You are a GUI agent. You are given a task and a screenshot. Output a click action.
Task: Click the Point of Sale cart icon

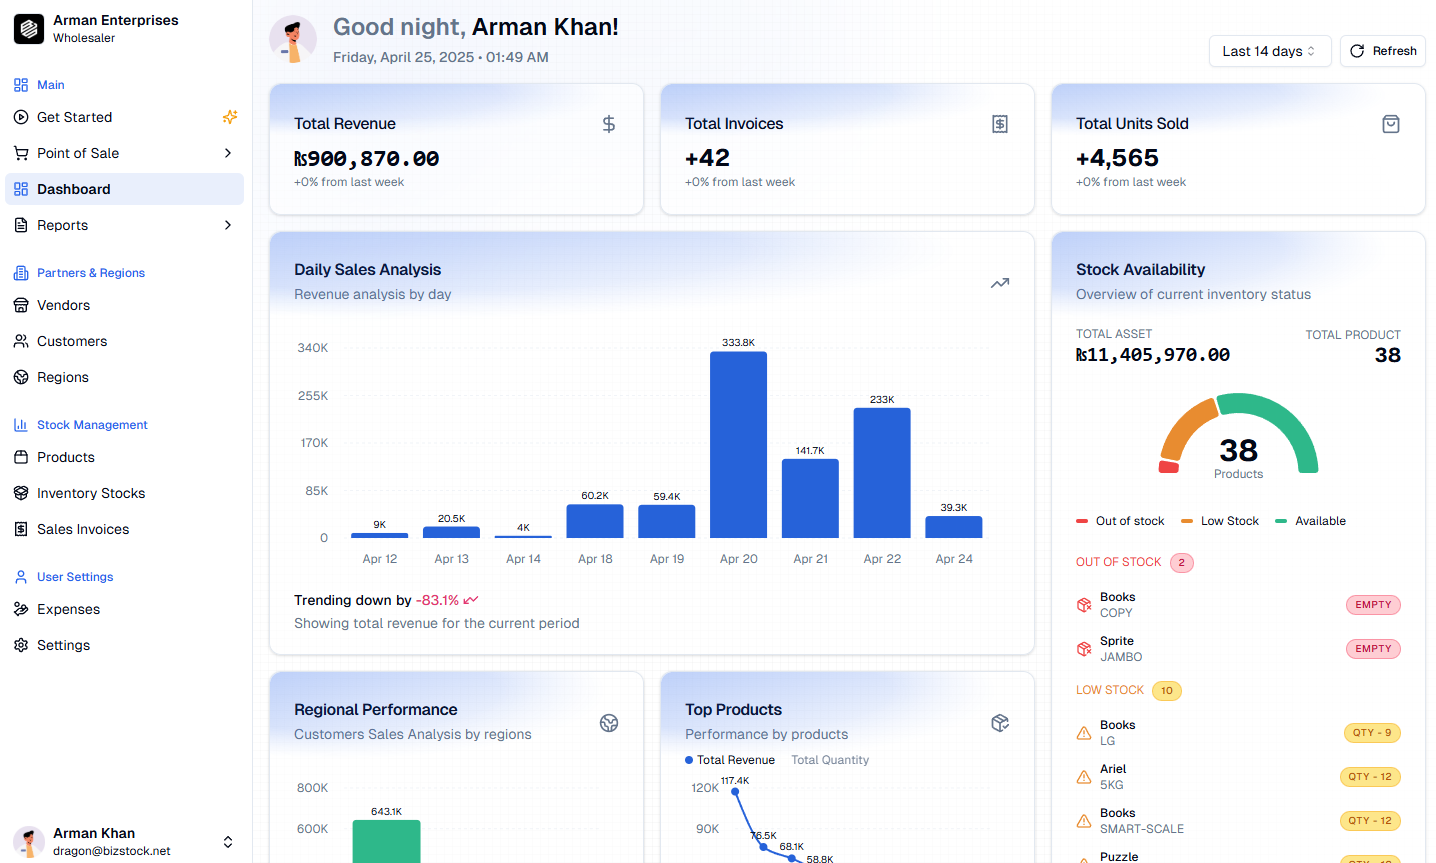tap(21, 153)
